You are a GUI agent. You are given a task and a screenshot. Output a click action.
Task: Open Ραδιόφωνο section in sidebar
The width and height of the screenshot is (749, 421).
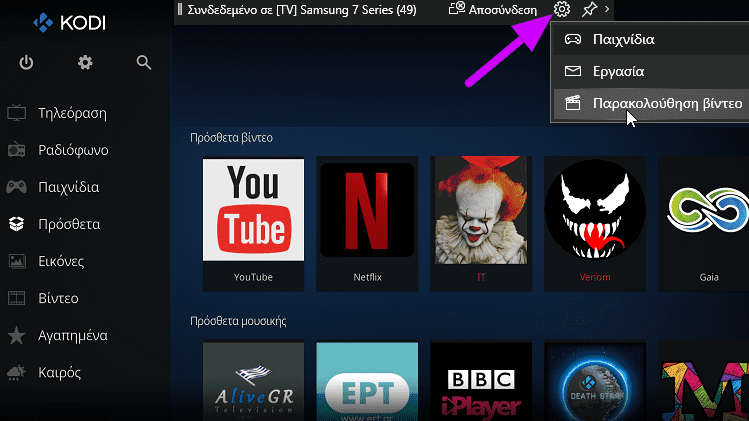click(73, 150)
